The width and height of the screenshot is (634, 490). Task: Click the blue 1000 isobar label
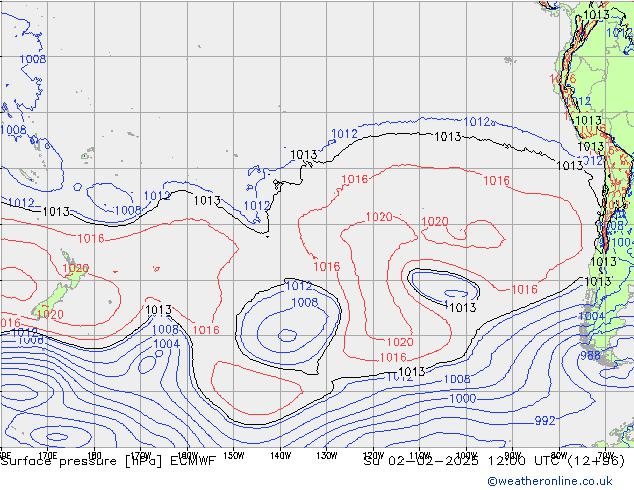[x=463, y=398]
